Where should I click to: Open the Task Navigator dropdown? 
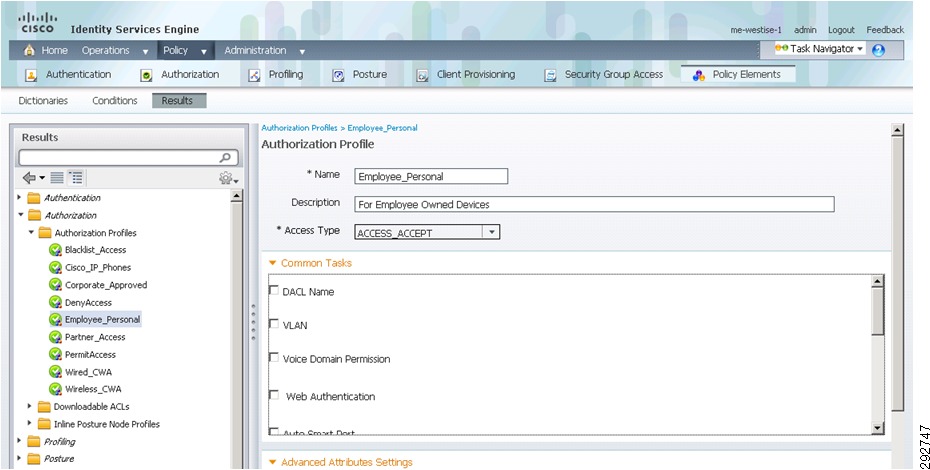tap(820, 49)
